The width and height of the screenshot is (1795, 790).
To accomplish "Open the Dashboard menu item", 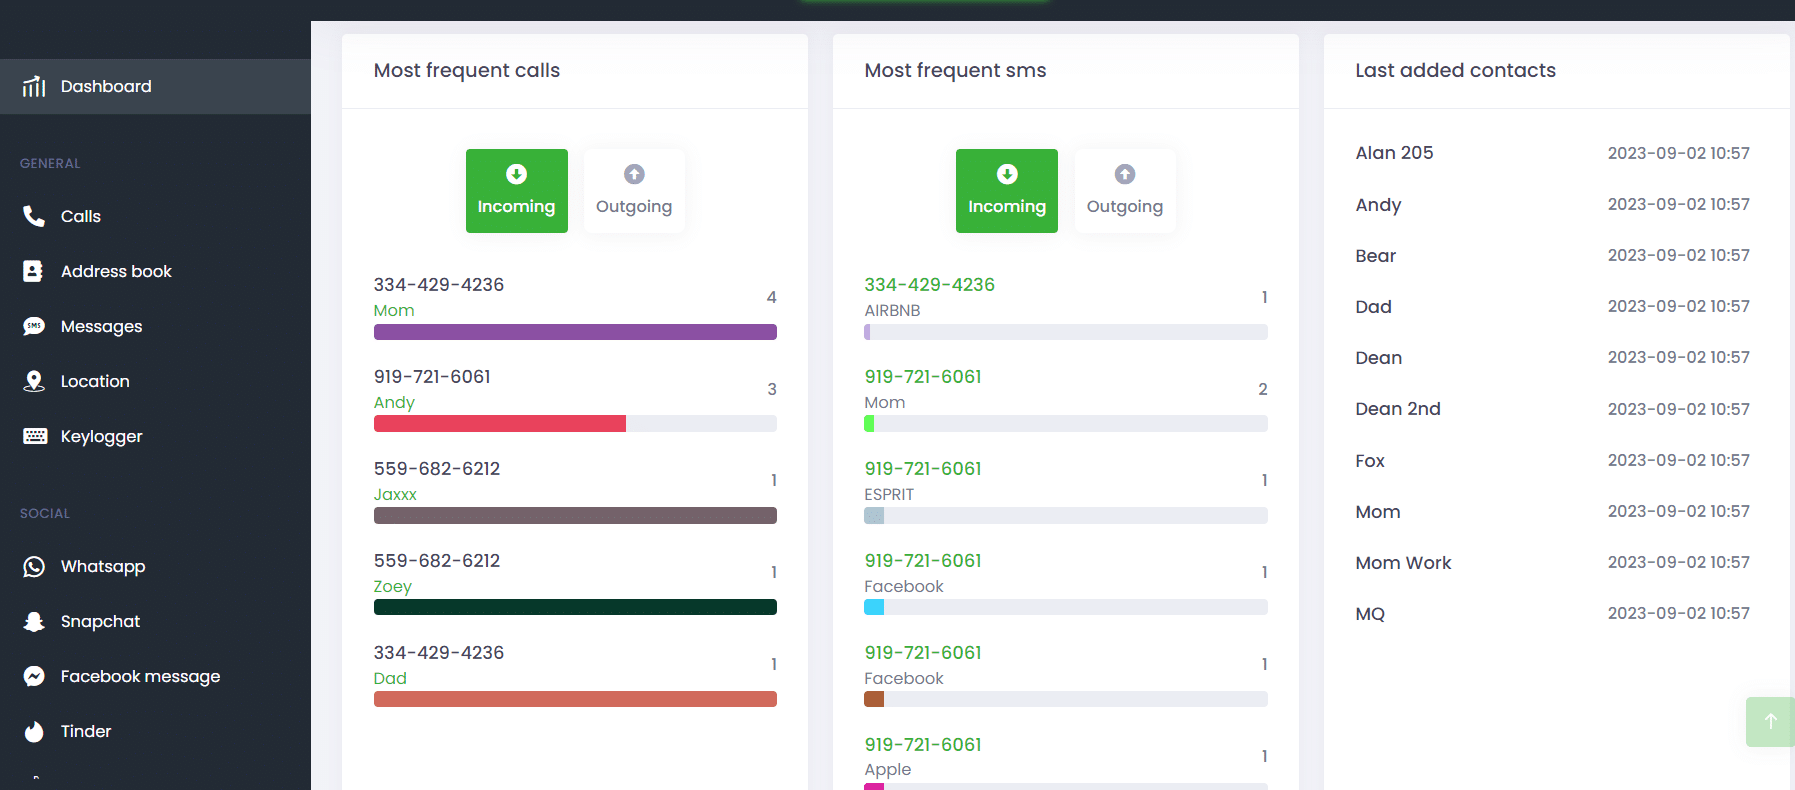I will (x=155, y=86).
